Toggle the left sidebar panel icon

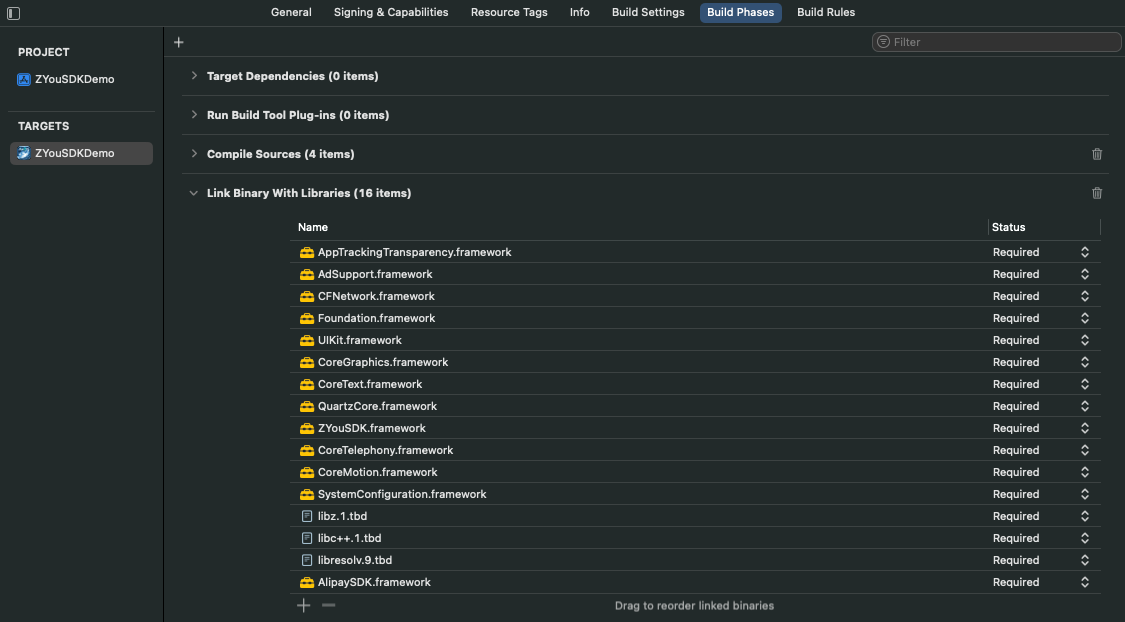13,13
